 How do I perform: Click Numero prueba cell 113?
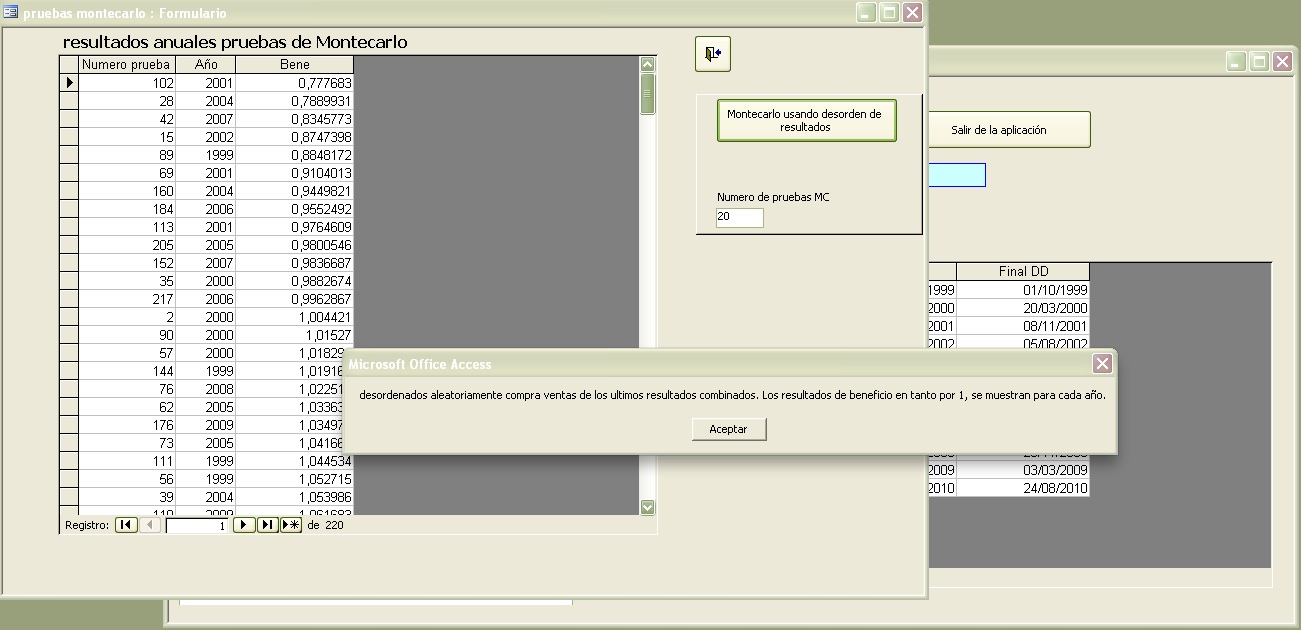(127, 228)
